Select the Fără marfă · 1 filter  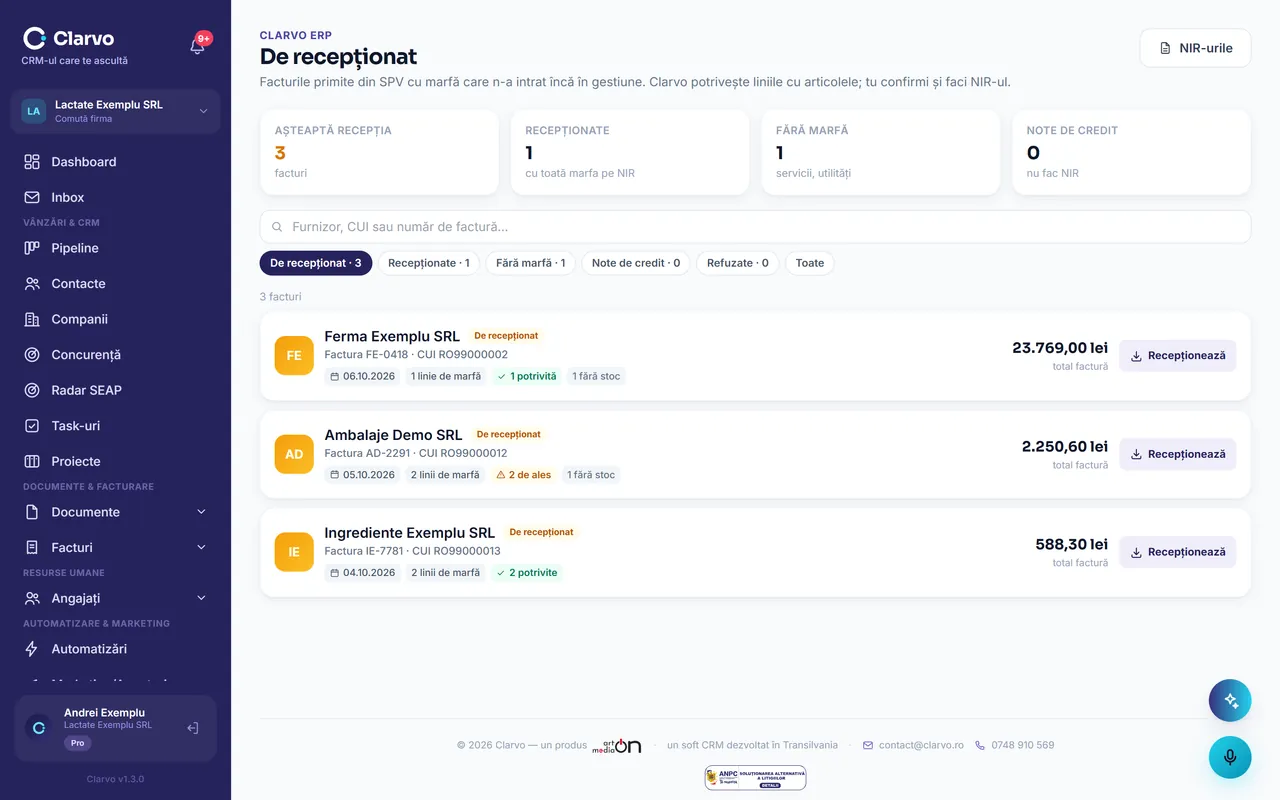coord(531,263)
